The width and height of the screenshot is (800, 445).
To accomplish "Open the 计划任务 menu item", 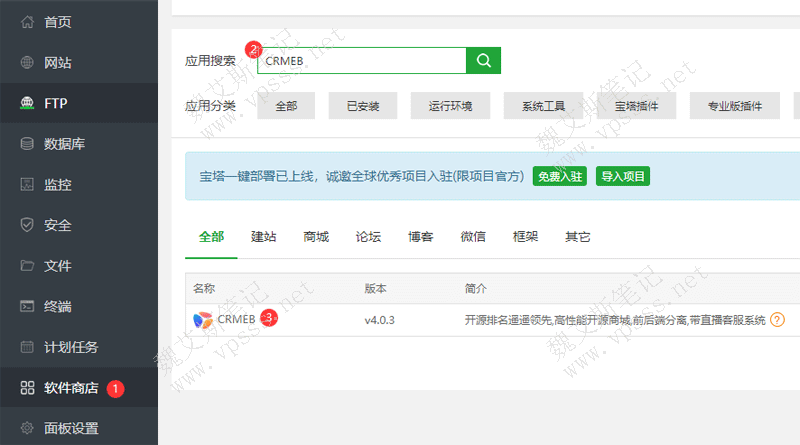I will 79,347.
